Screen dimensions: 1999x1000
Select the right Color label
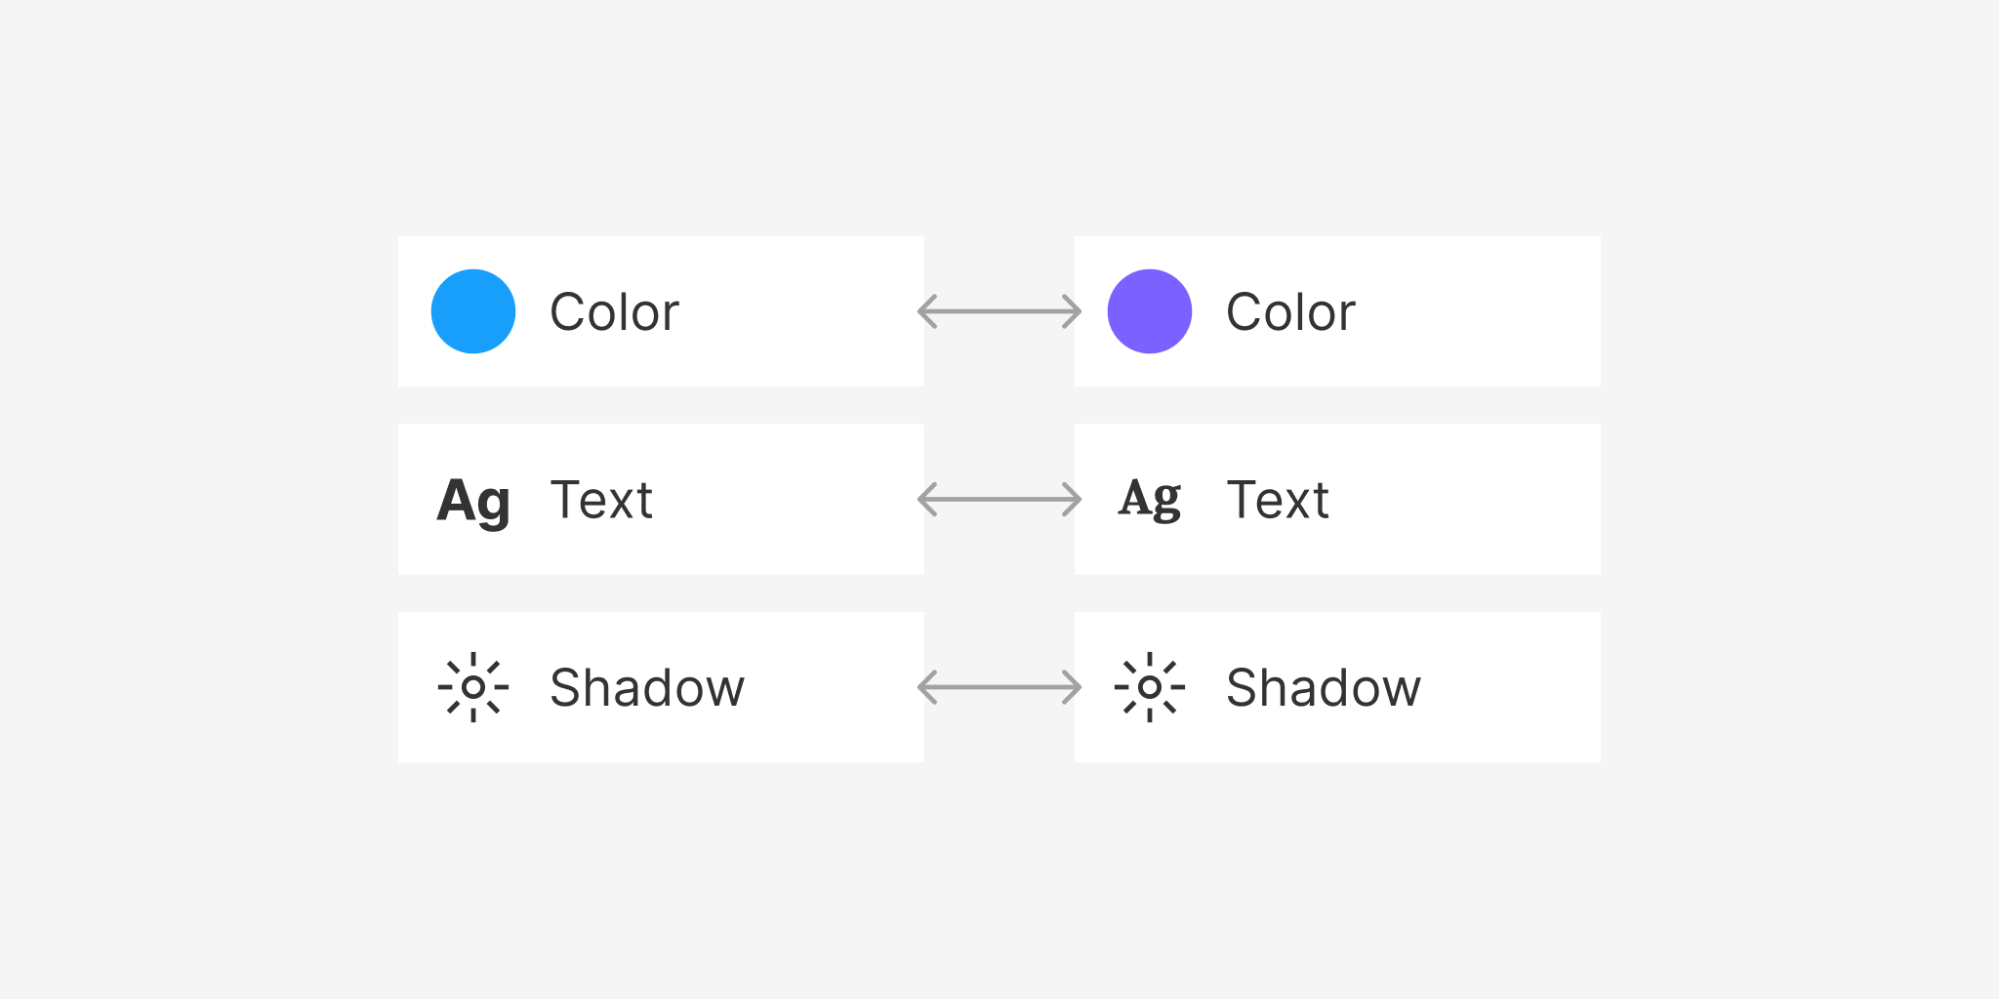click(1290, 312)
